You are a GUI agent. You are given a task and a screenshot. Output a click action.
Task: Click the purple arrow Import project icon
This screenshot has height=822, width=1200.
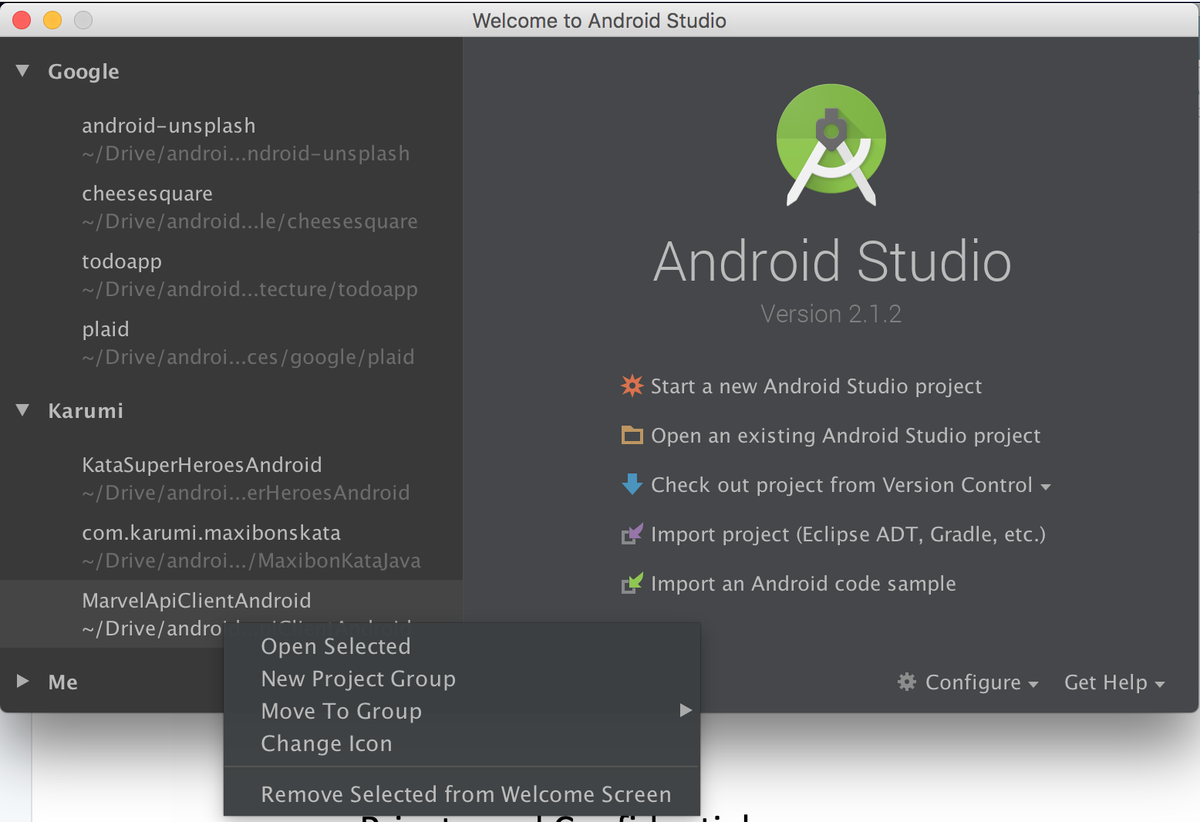[632, 534]
